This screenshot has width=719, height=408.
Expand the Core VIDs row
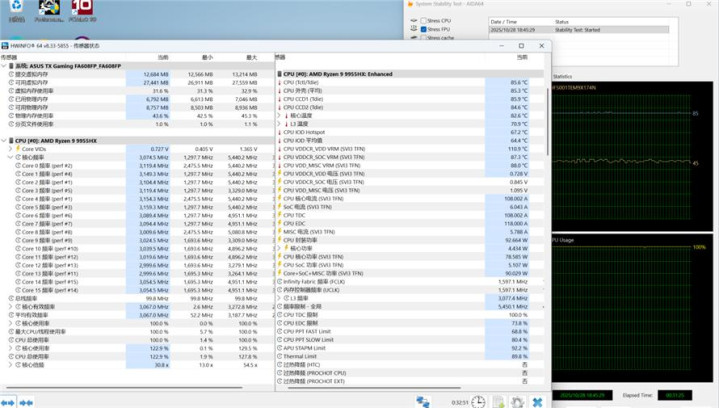pyautogui.click(x=12, y=148)
